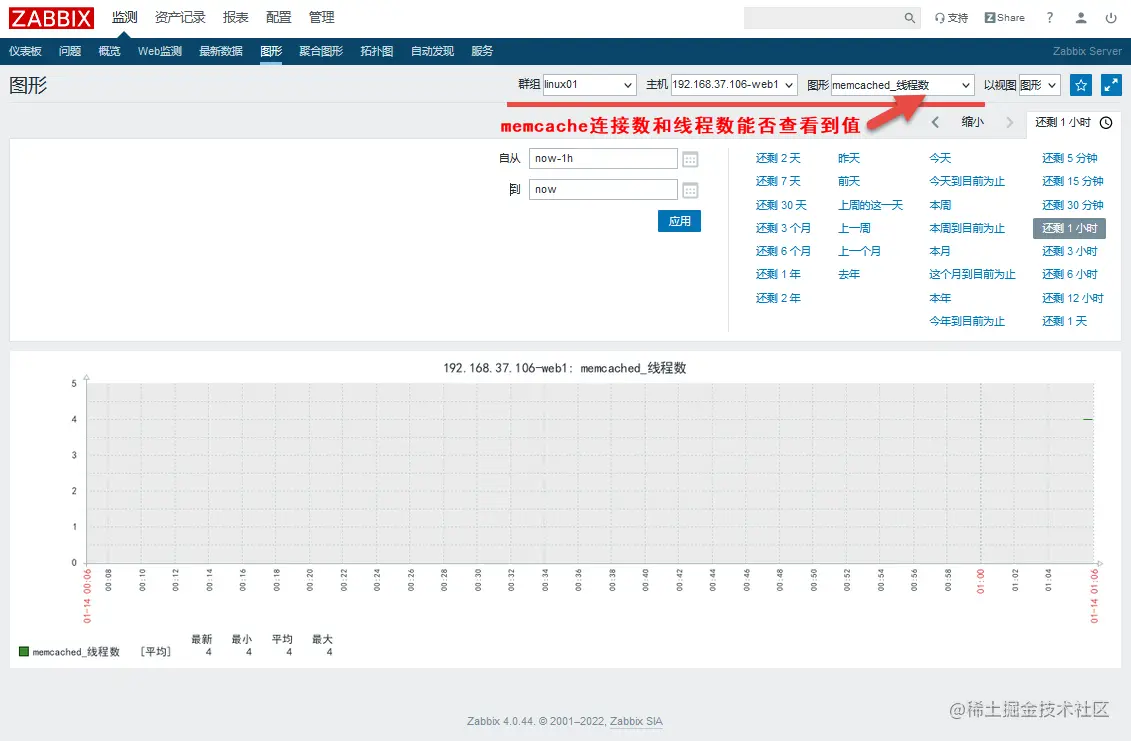Select 还剩 3 个月 time range
Image resolution: width=1131 pixels, height=741 pixels.
pos(783,228)
